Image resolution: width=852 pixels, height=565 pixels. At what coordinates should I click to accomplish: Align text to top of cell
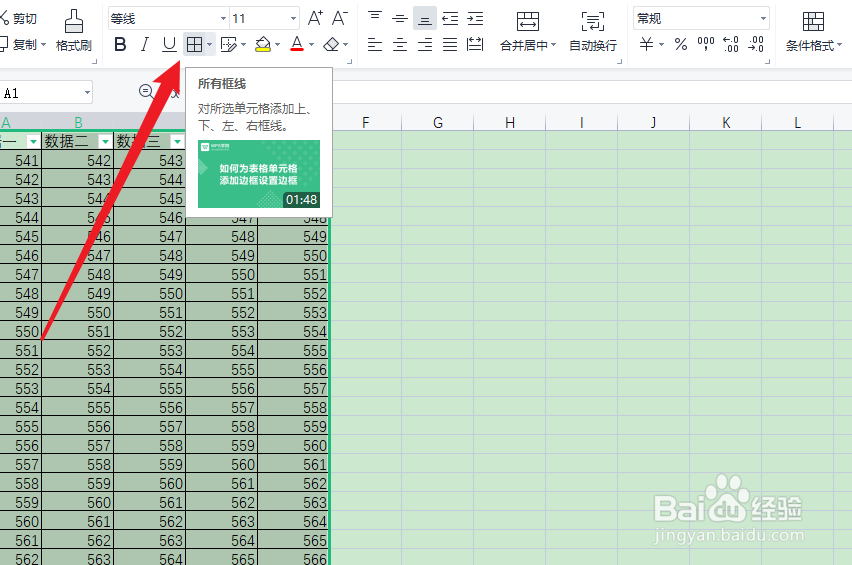click(x=375, y=18)
